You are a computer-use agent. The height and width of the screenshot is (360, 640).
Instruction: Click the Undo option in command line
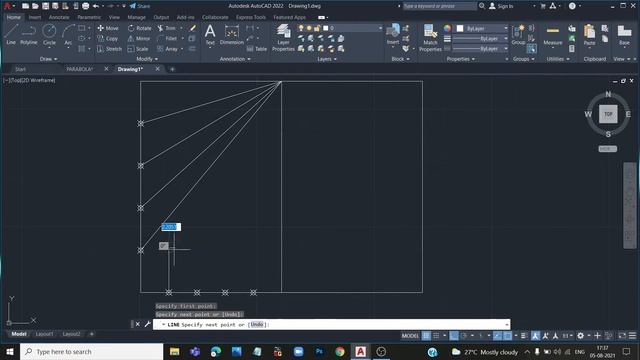pos(257,324)
